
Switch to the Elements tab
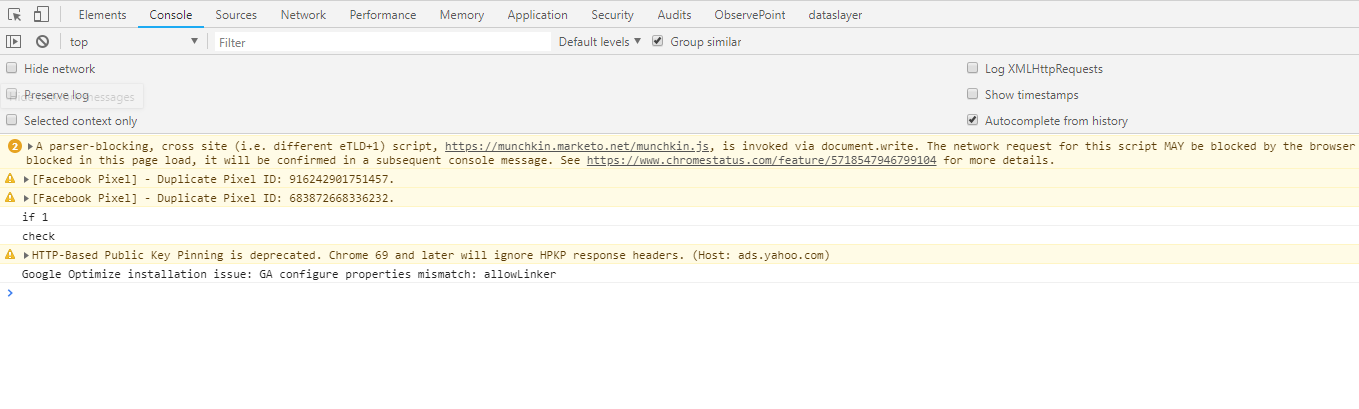pyautogui.click(x=103, y=15)
